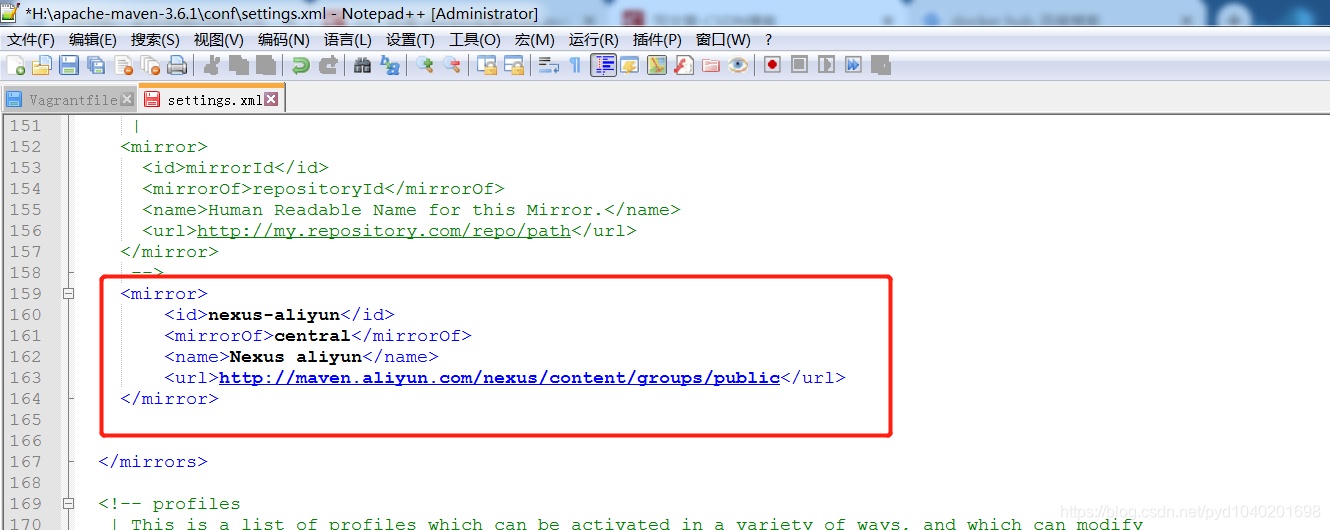The image size is (1330, 530).
Task: Create a new document with the New icon
Action: pyautogui.click(x=16, y=65)
